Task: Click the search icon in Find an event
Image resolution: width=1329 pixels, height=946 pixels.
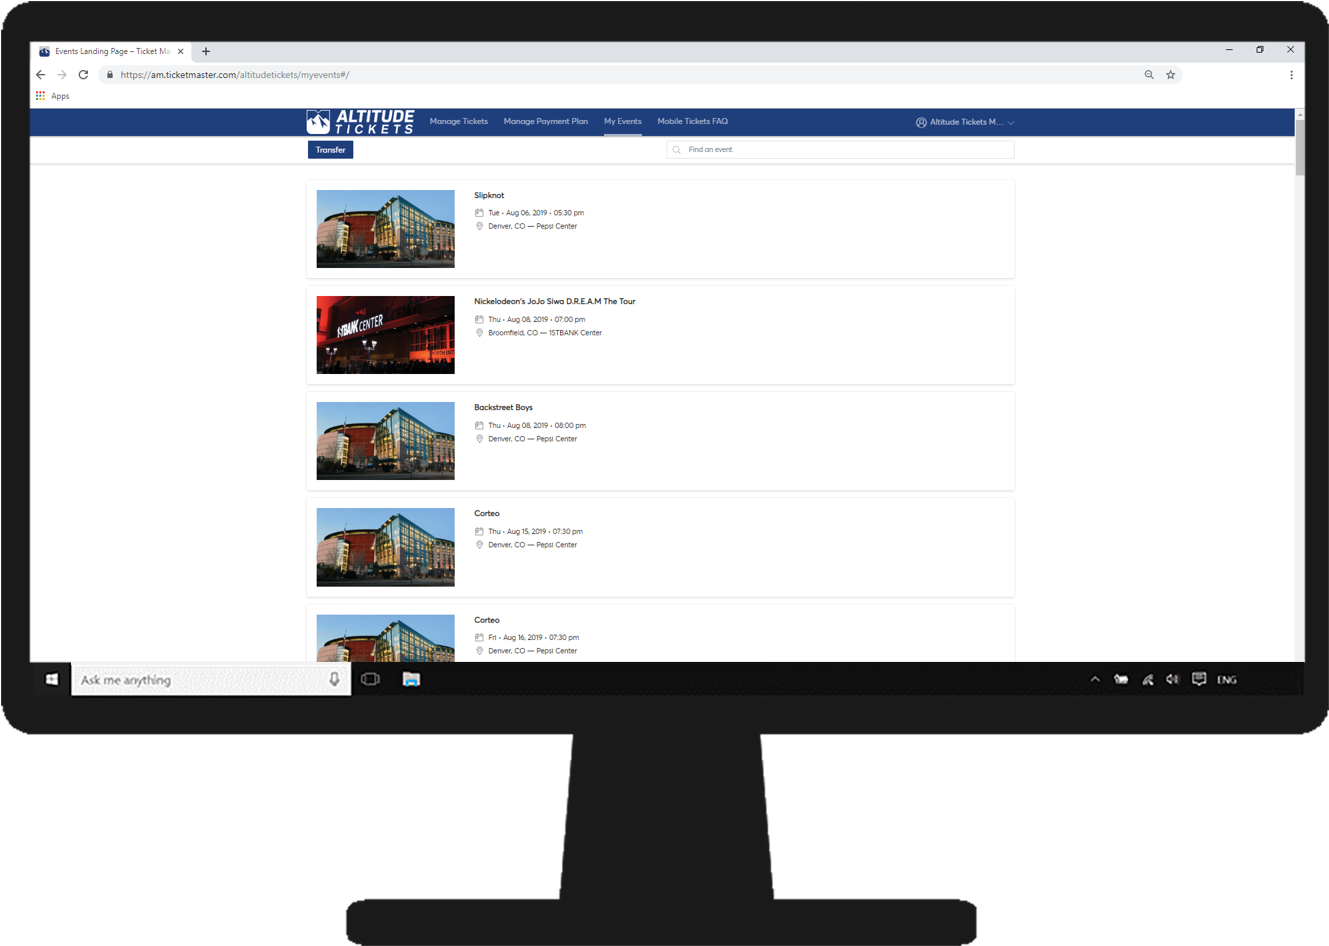Action: point(677,150)
